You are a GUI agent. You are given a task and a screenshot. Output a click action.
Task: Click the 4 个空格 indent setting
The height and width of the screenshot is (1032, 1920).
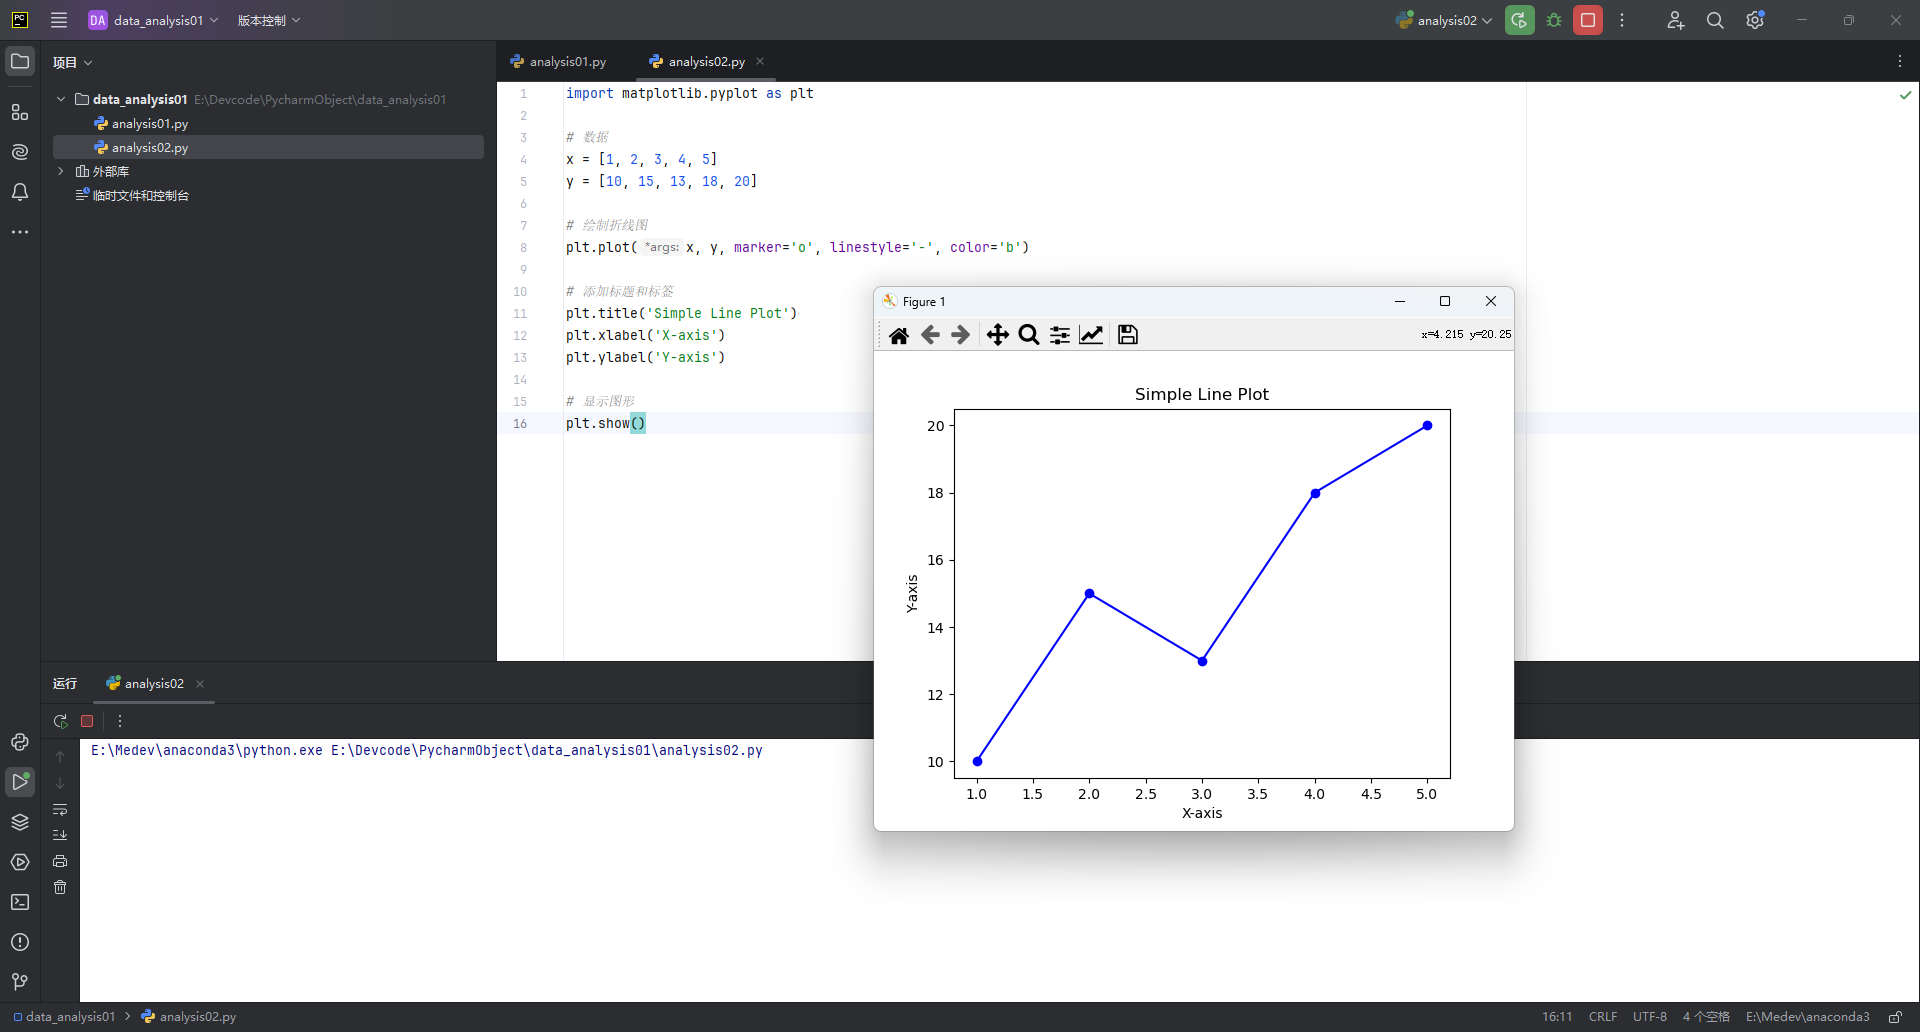pyautogui.click(x=1706, y=1017)
